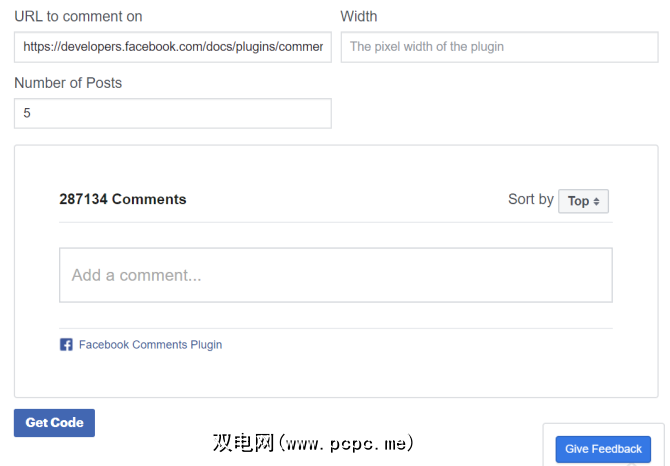Click the 287134 Comments count heading

pos(123,199)
